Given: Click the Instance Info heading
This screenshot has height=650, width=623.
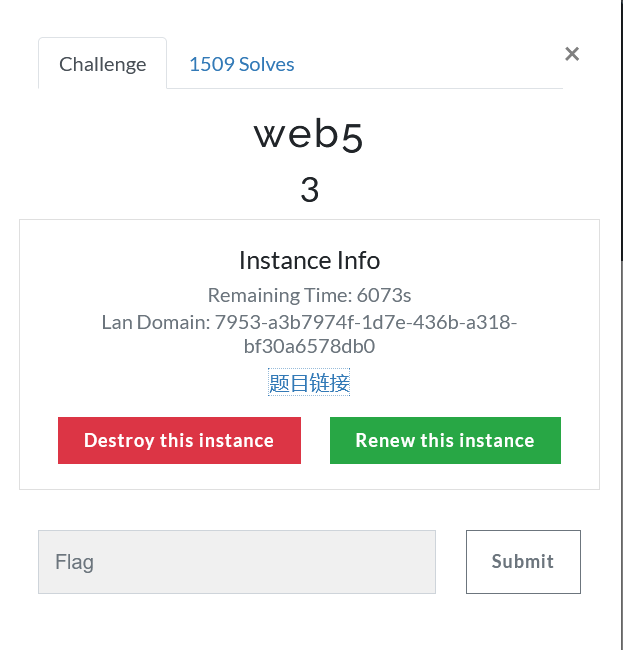Looking at the screenshot, I should 309,261.
